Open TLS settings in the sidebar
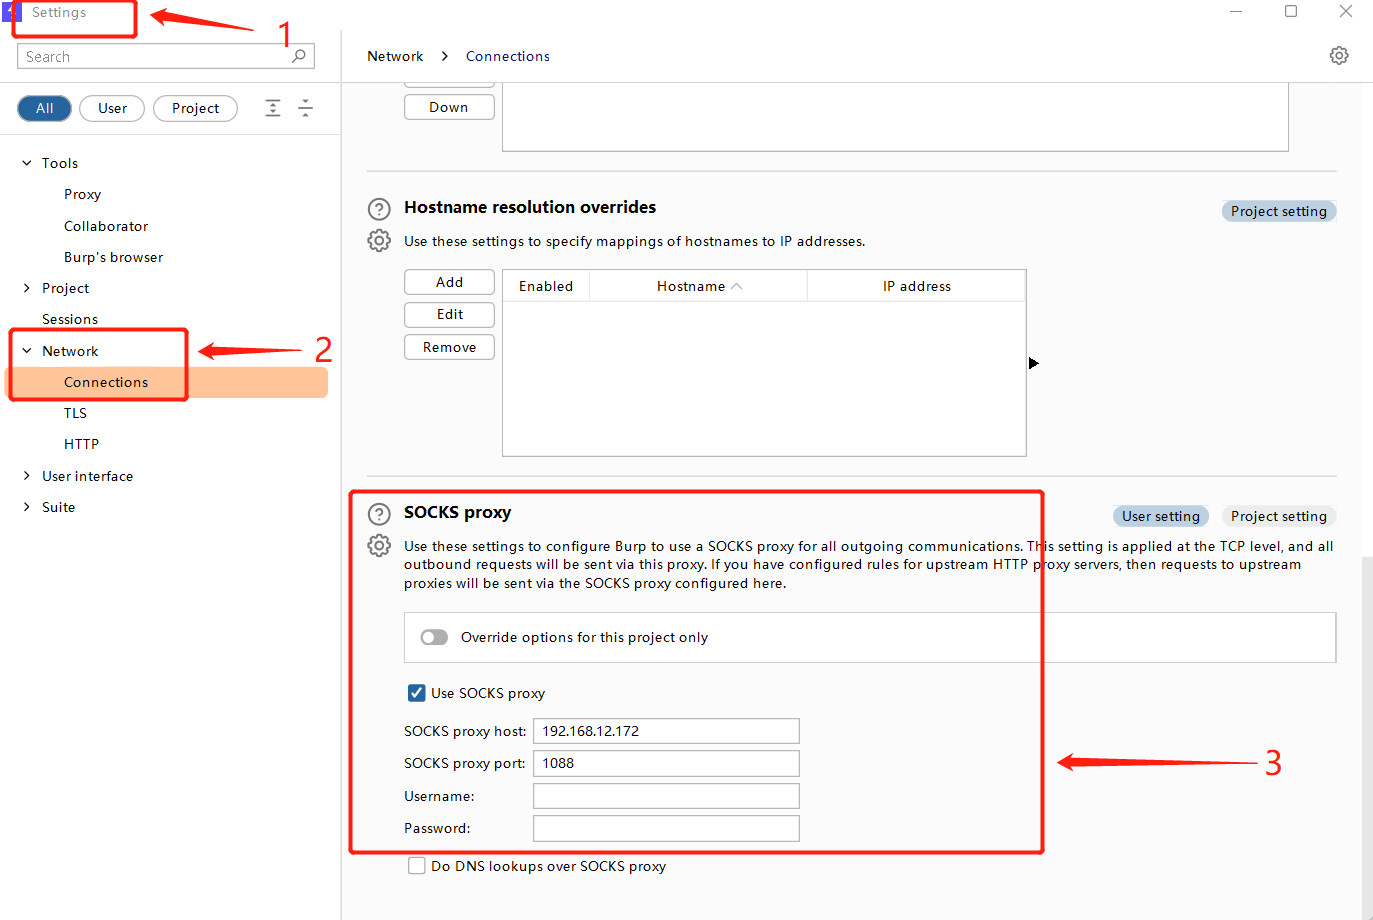This screenshot has width=1373, height=920. 75,413
